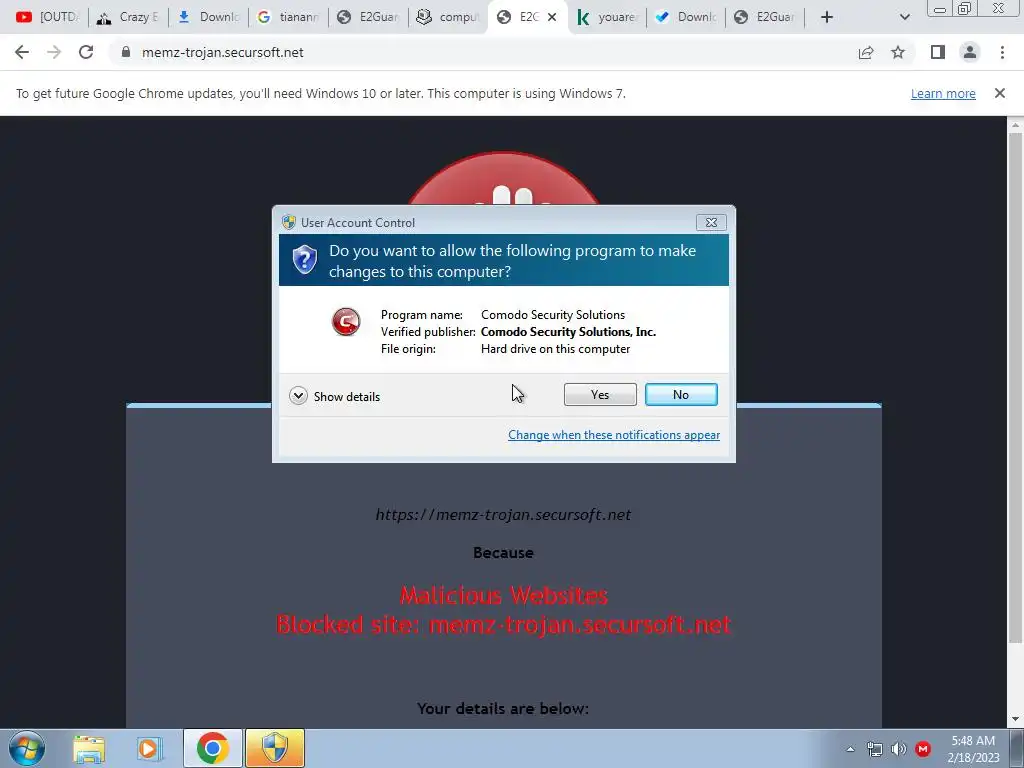Viewport: 1024px width, 768px height.
Task: Click the 'Blocked site: memz-trojan' red text
Action: 504,625
